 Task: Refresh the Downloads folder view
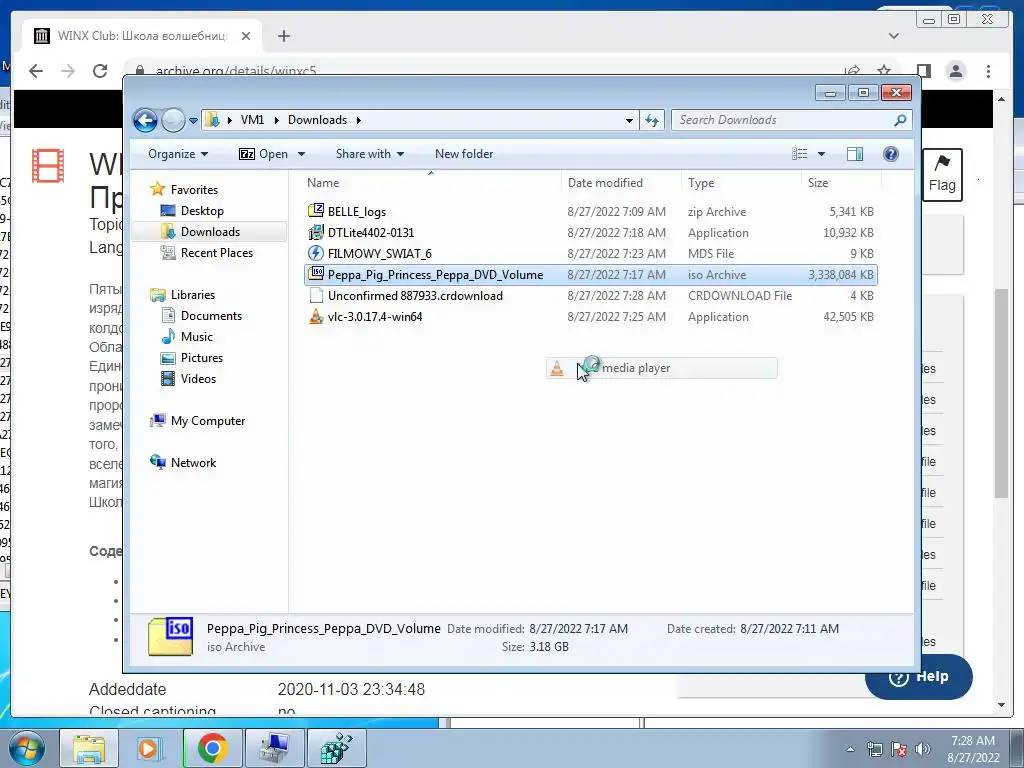(x=652, y=120)
